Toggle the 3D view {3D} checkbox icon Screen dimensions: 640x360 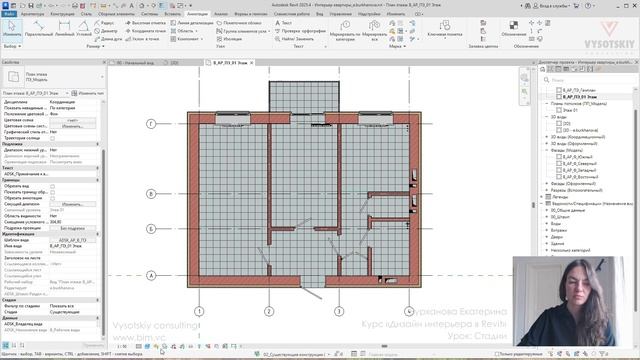[x=559, y=123]
